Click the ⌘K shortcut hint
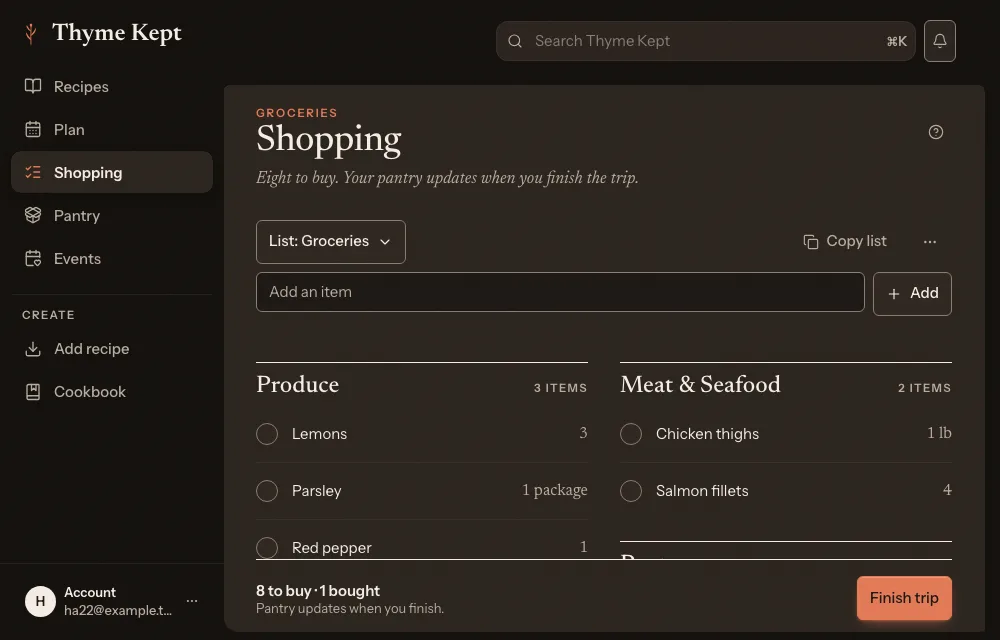Image resolution: width=1000 pixels, height=640 pixels. (896, 41)
